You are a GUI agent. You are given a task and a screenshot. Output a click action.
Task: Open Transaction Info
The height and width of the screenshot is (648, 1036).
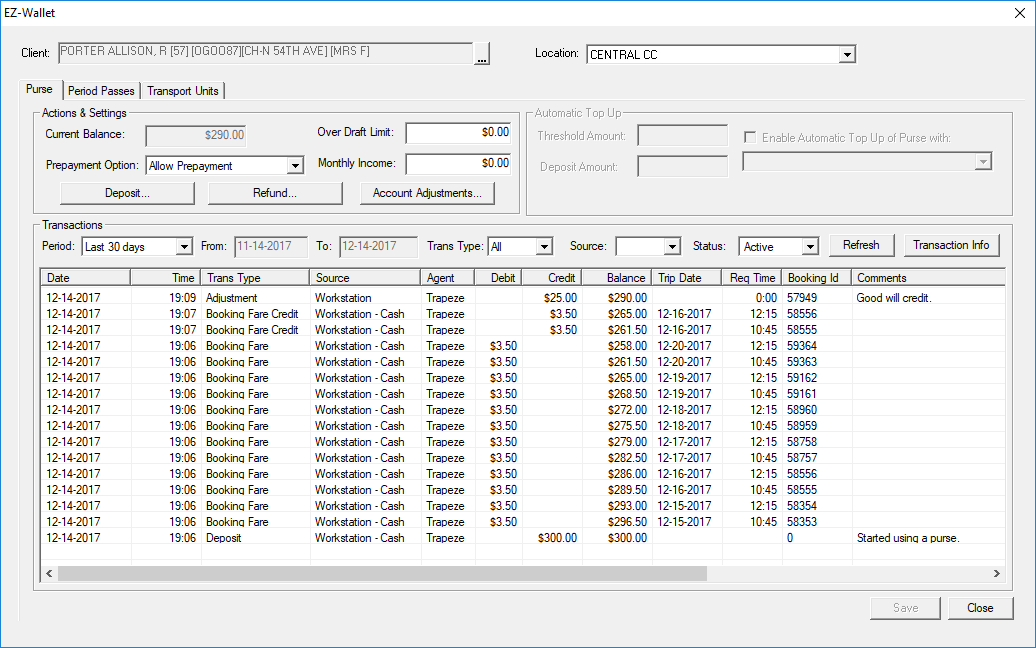951,245
